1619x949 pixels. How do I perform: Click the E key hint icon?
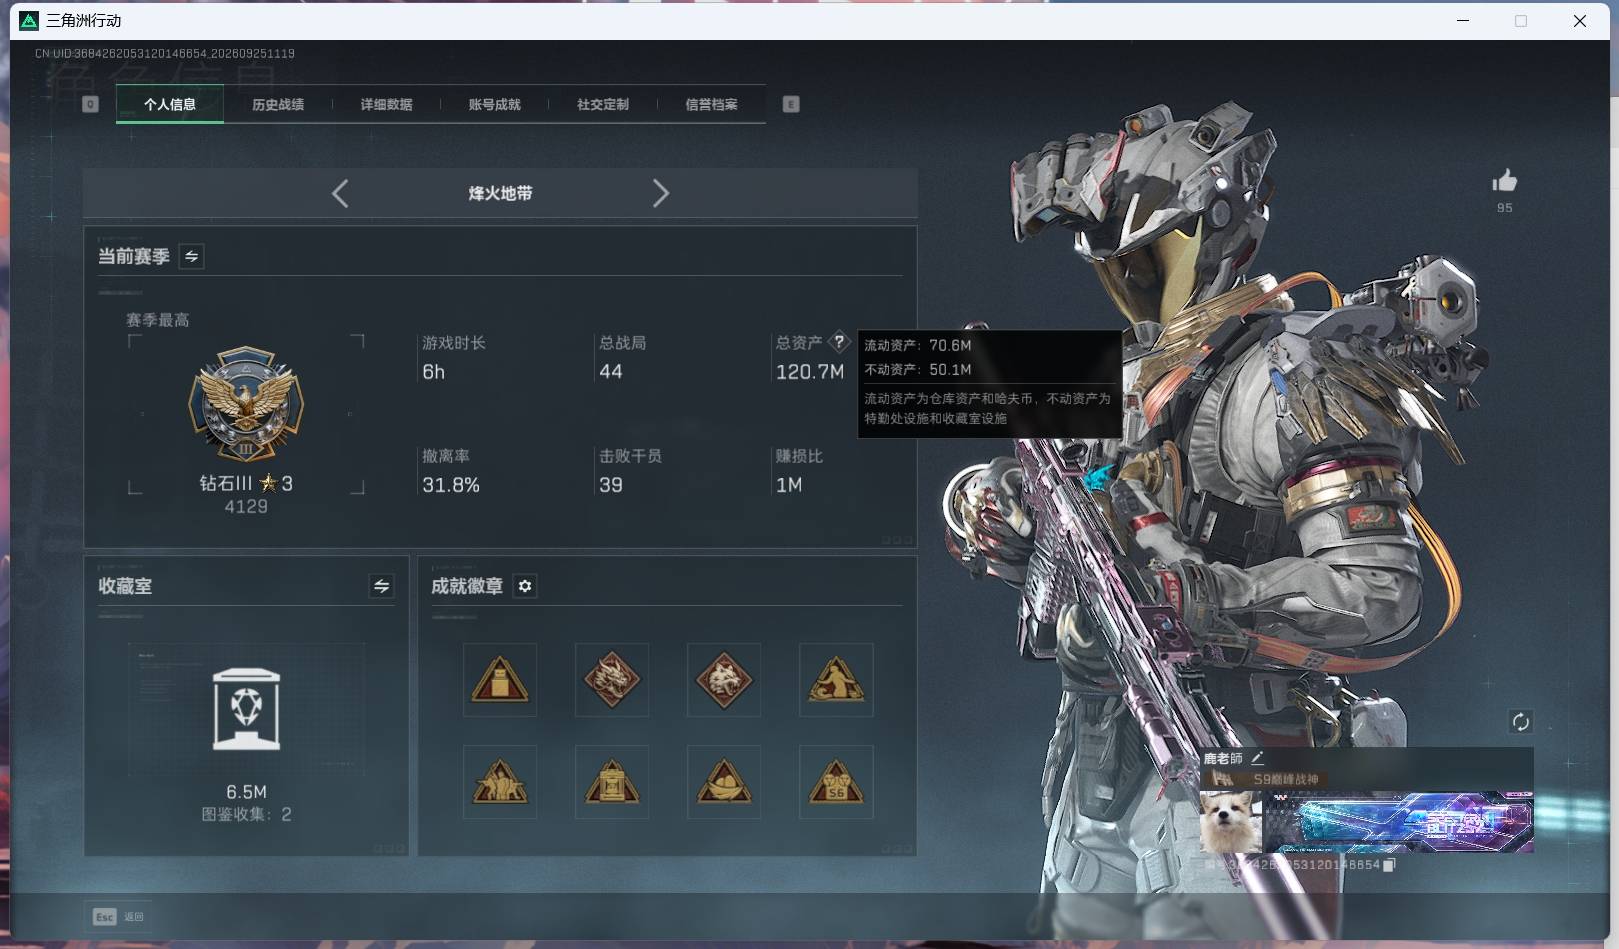(x=791, y=104)
